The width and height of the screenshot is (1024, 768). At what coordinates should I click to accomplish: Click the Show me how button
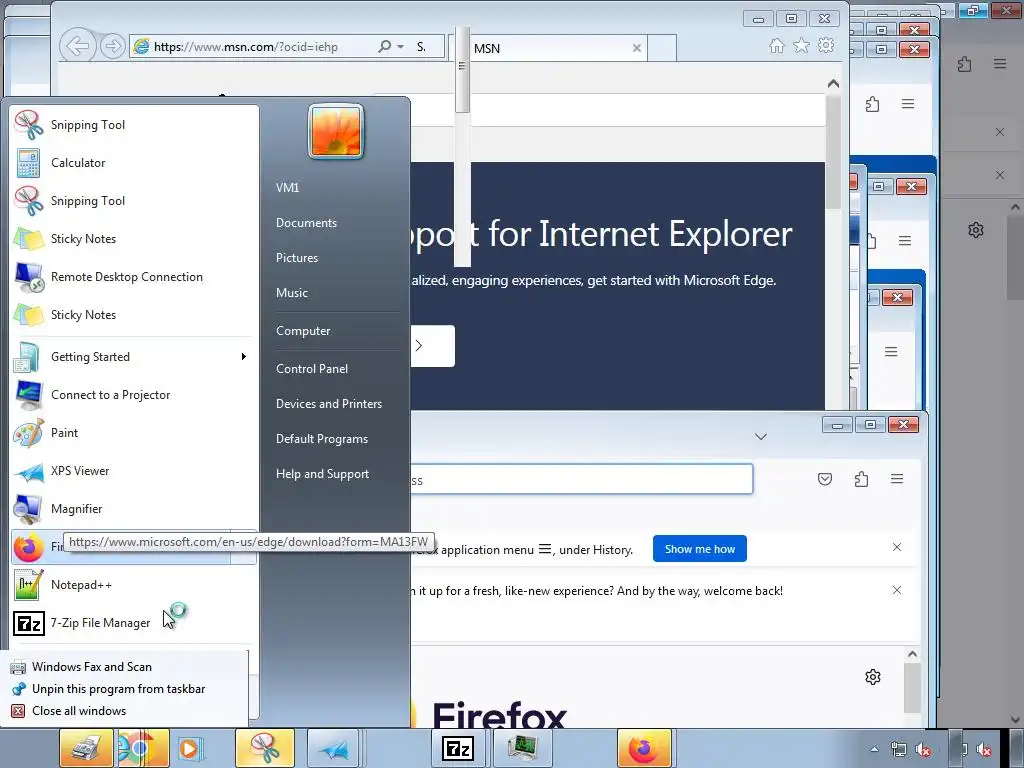pyautogui.click(x=699, y=549)
